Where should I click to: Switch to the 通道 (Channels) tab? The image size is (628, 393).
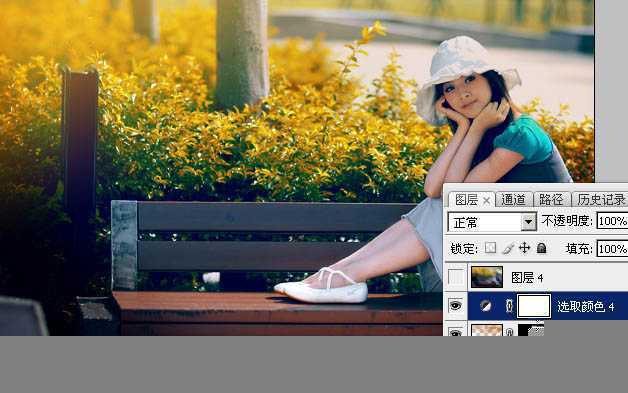point(513,200)
